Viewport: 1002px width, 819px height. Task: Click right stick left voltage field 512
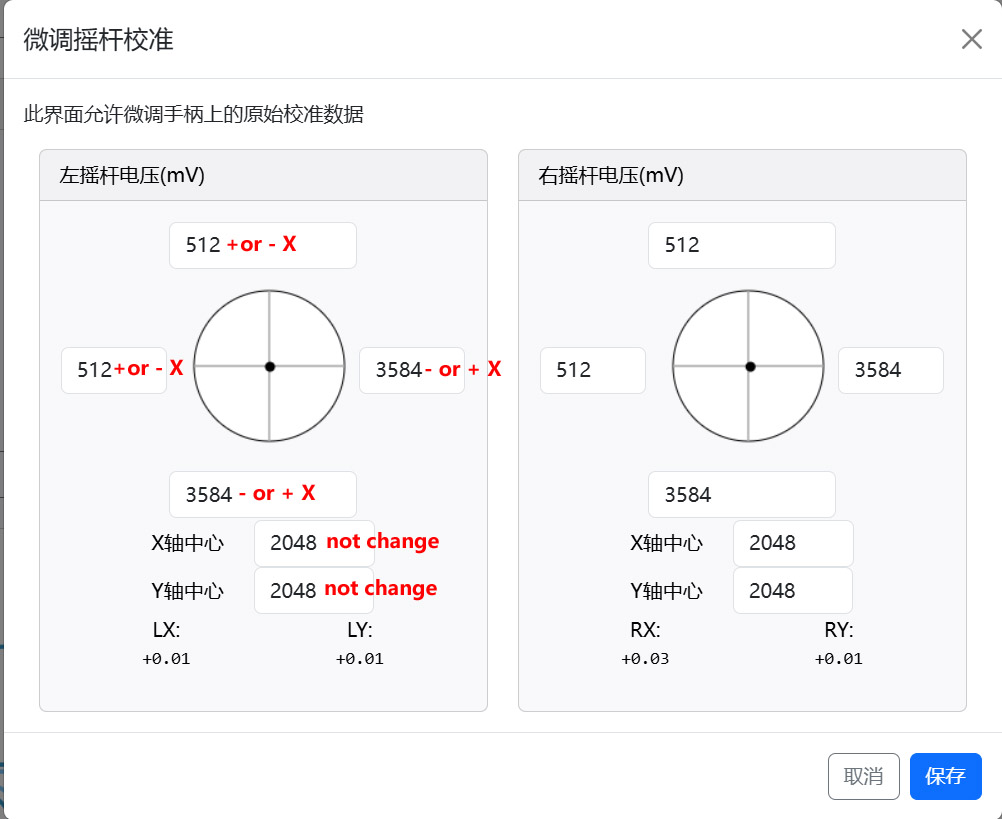tap(592, 370)
